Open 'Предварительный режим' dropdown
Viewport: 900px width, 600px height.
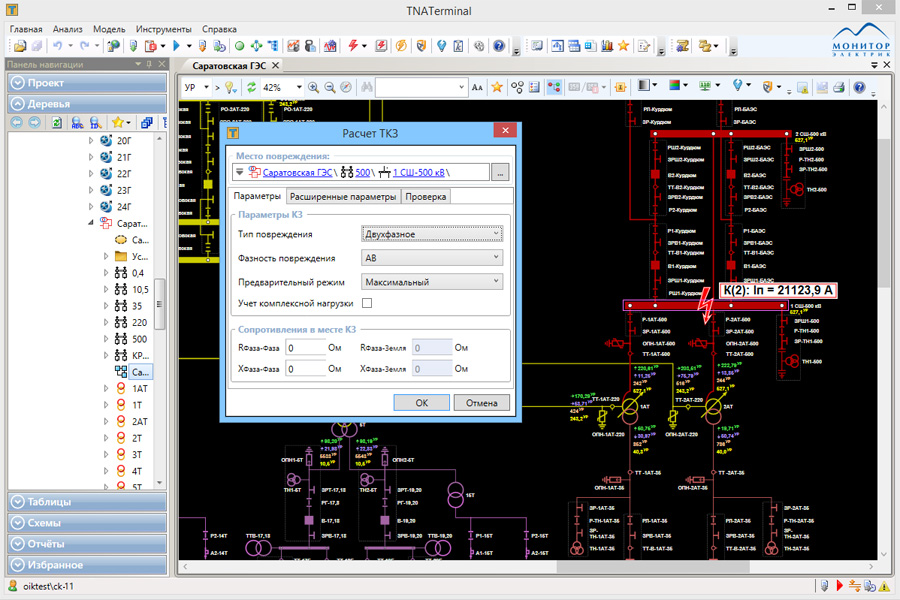(432, 282)
